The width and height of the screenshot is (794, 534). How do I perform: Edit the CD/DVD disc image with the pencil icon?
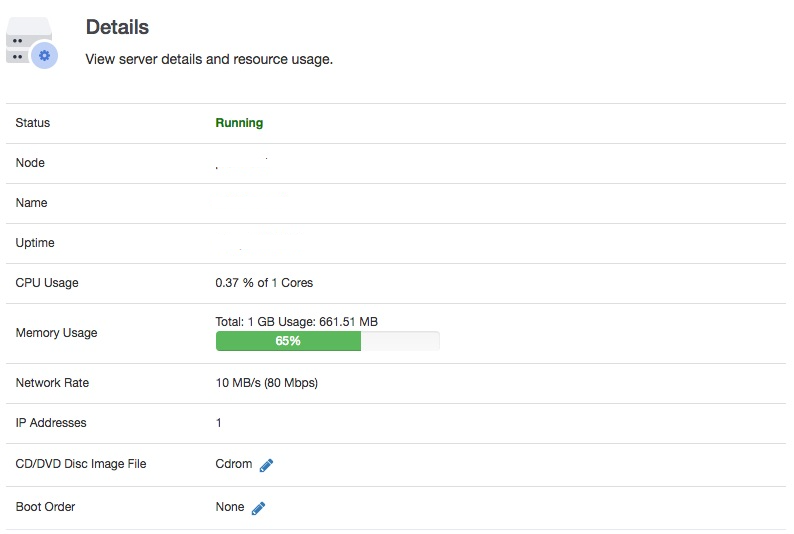[266, 465]
